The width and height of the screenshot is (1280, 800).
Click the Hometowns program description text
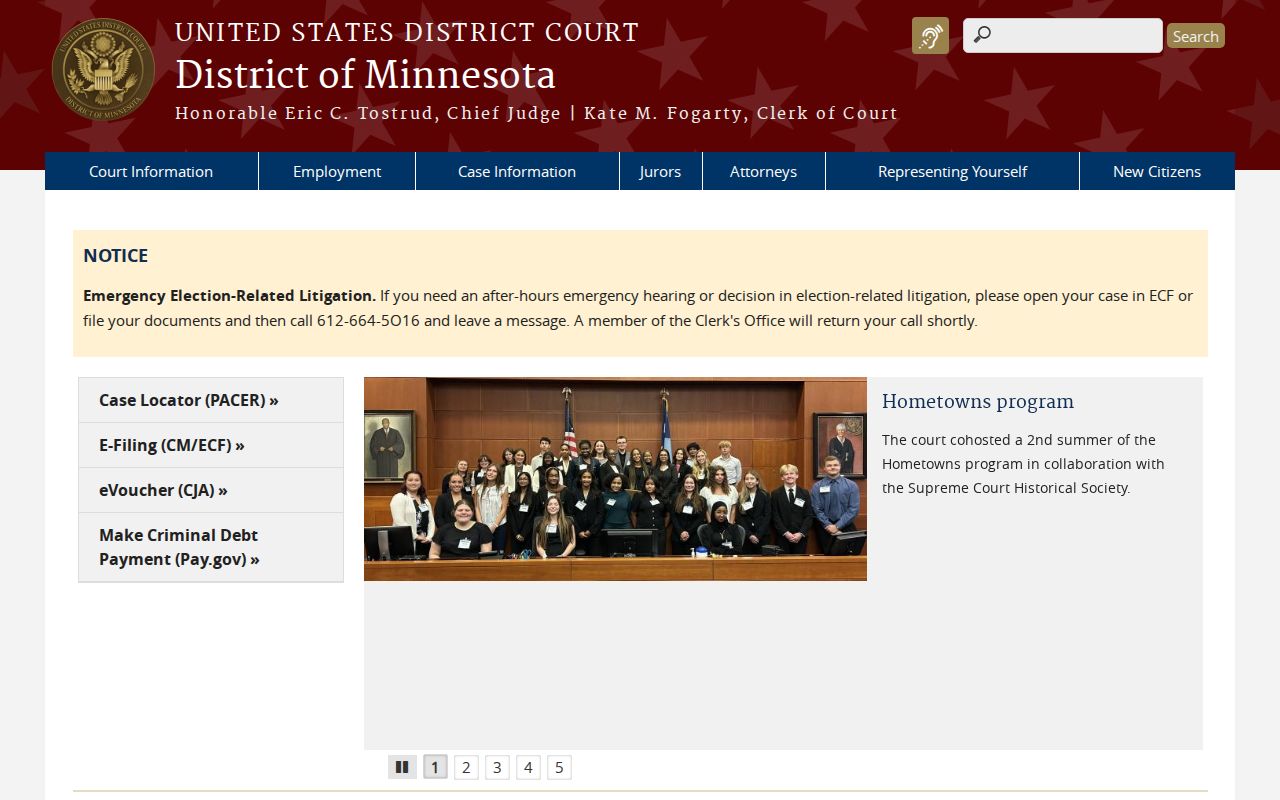[x=1023, y=464]
